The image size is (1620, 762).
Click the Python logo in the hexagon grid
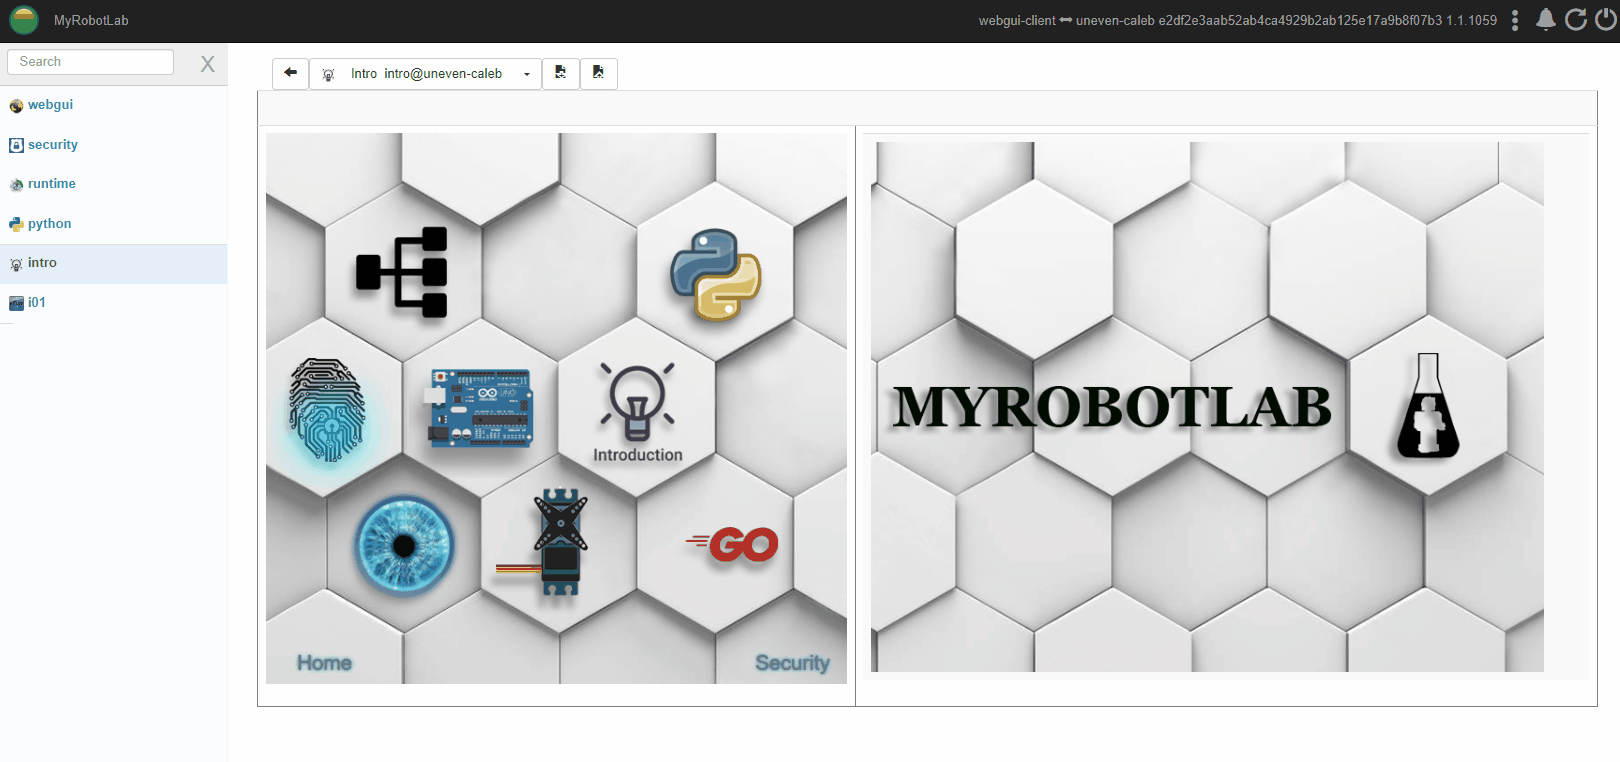click(715, 275)
